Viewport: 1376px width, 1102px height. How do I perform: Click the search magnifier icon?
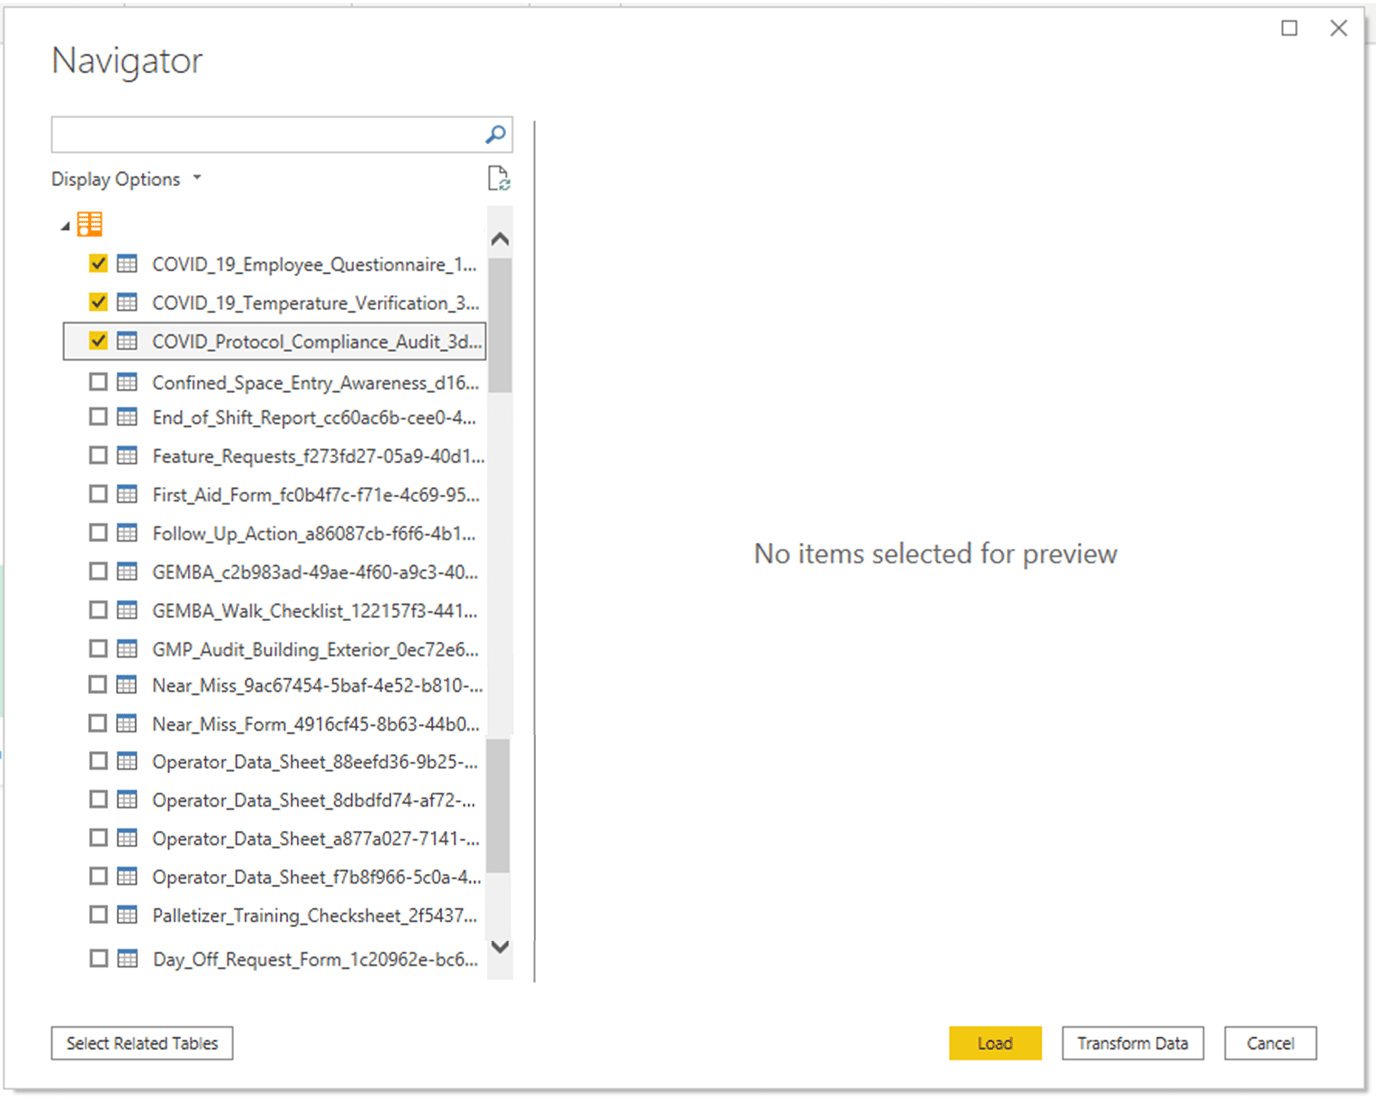pyautogui.click(x=495, y=133)
